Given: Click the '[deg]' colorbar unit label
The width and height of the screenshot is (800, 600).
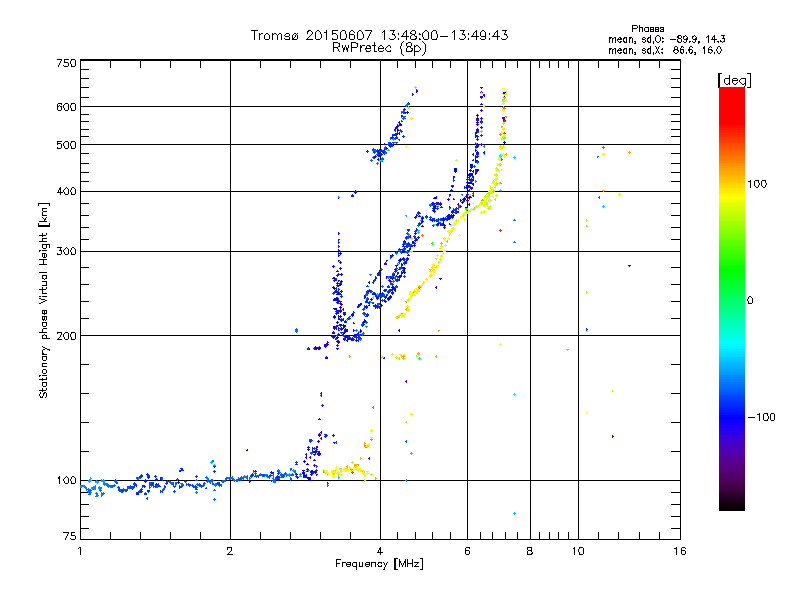Looking at the screenshot, I should coord(734,80).
